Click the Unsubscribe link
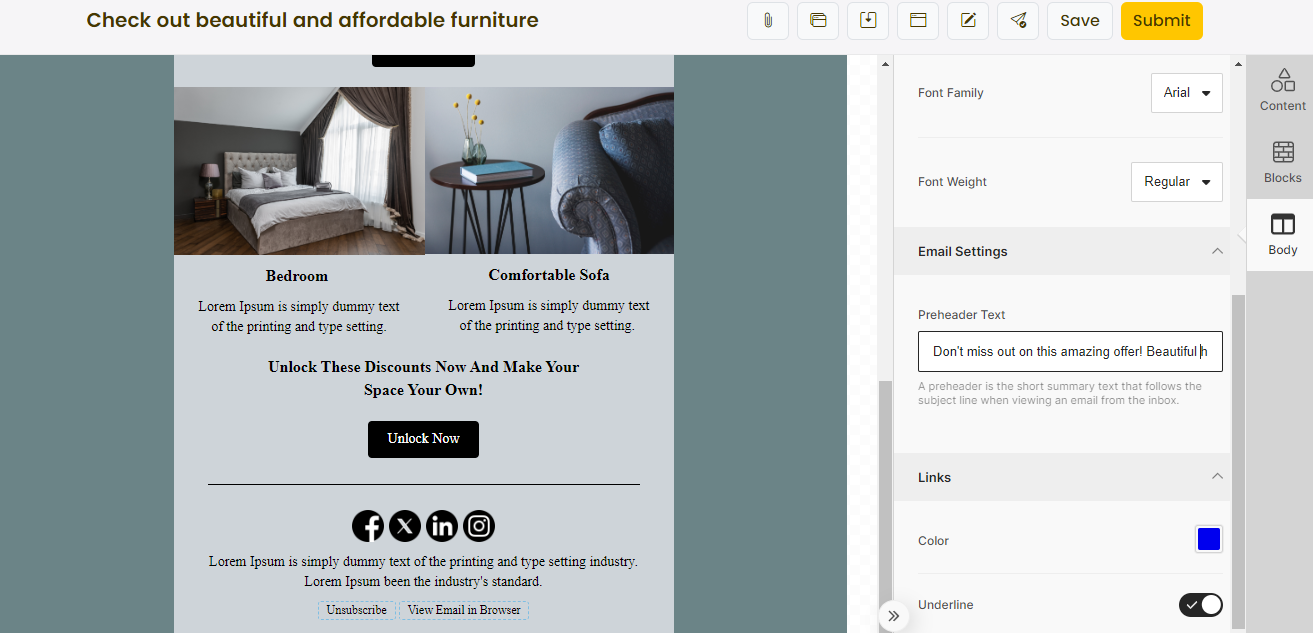This screenshot has width=1313, height=633. pyautogui.click(x=357, y=610)
